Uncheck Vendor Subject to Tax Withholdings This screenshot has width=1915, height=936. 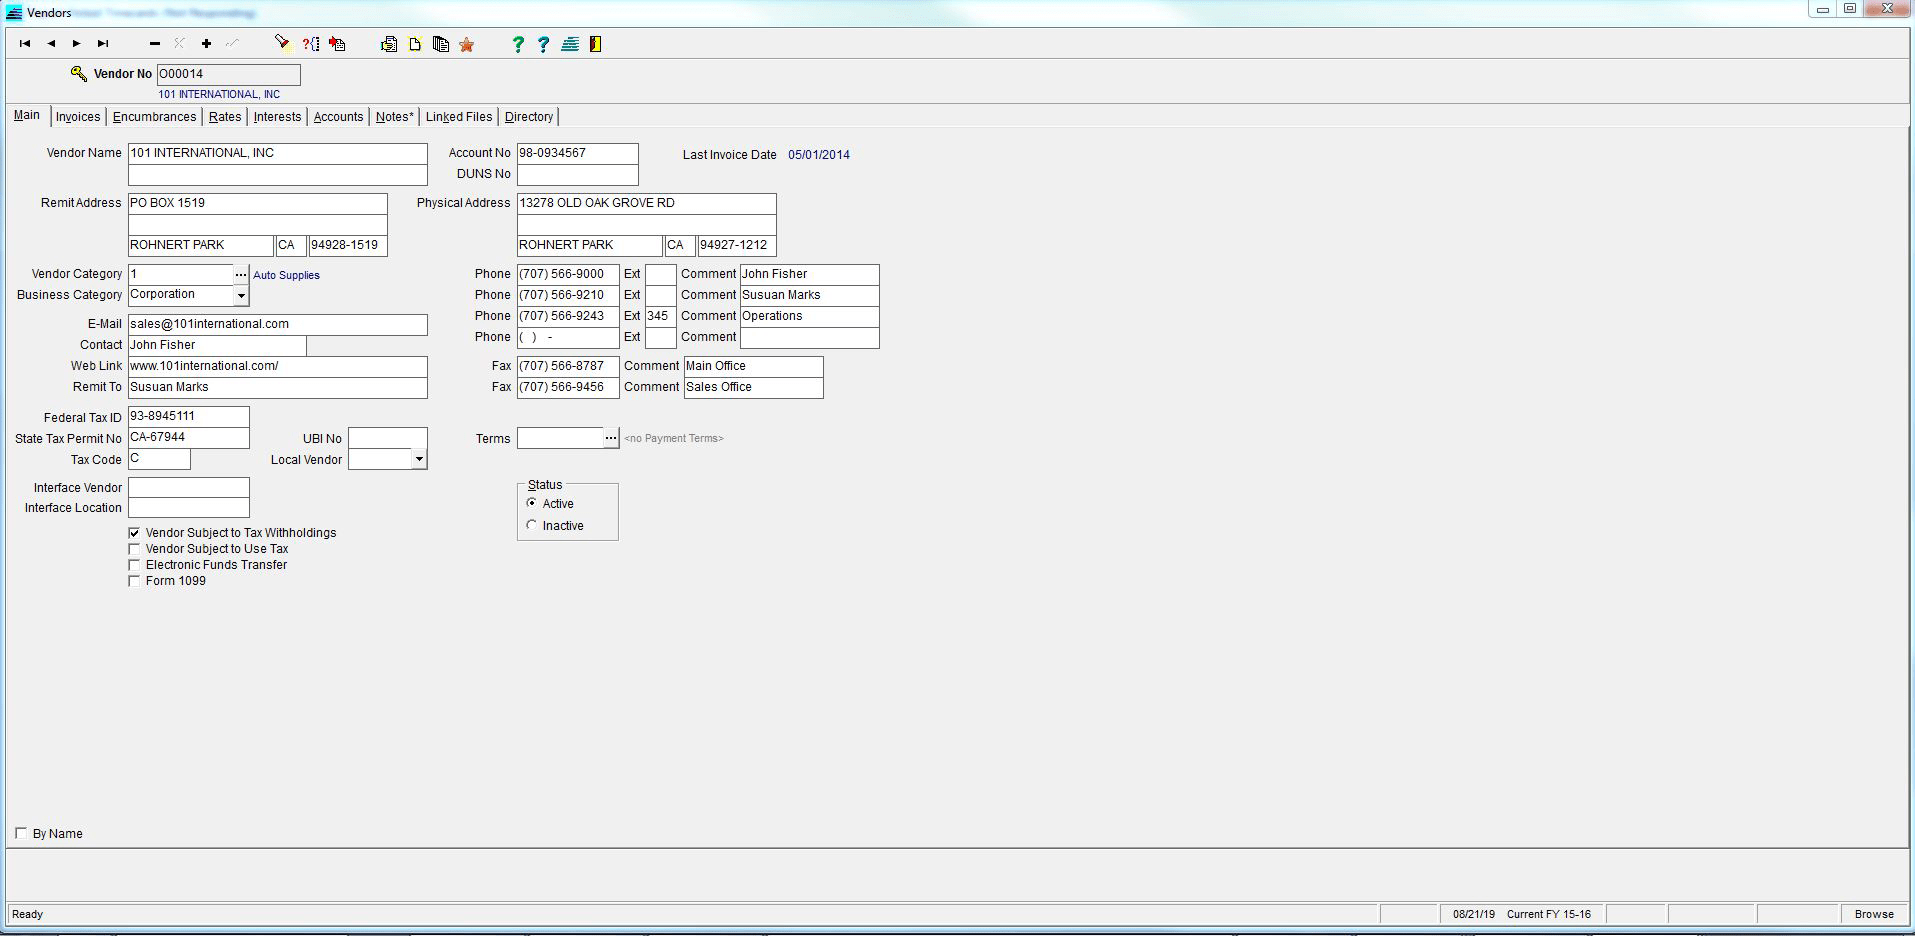134,533
